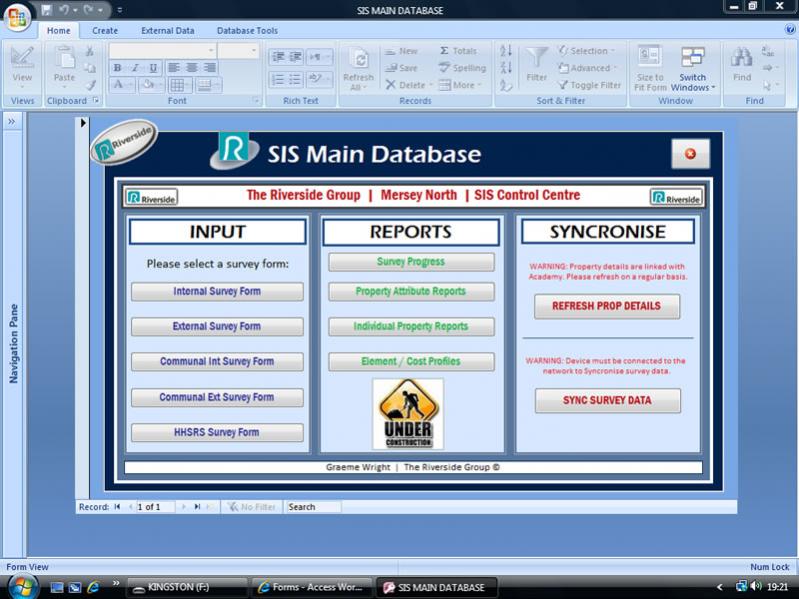Toggle bulleted list

tap(296, 79)
